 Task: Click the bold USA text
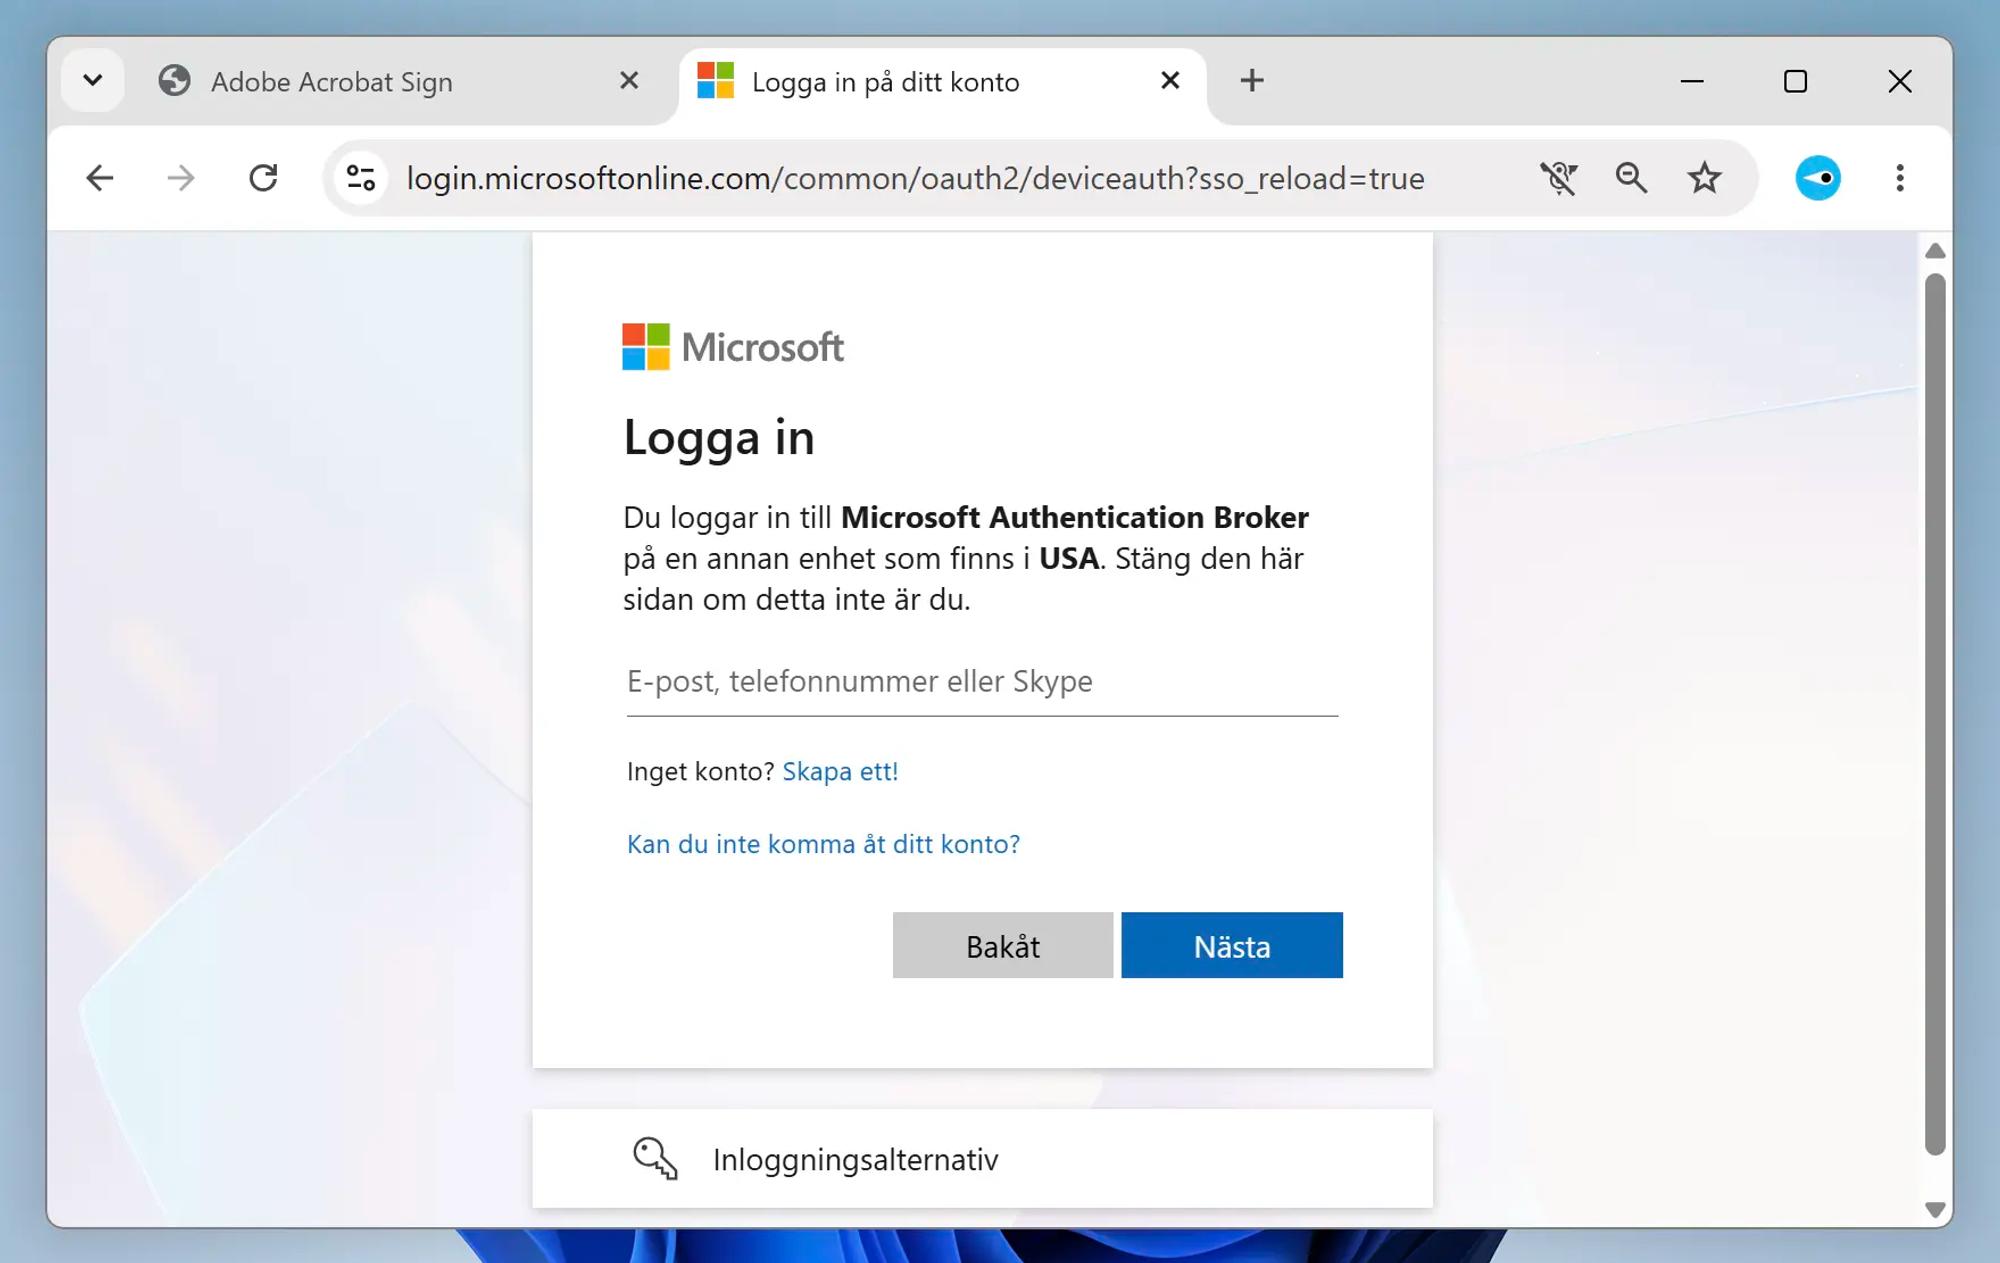[1069, 558]
